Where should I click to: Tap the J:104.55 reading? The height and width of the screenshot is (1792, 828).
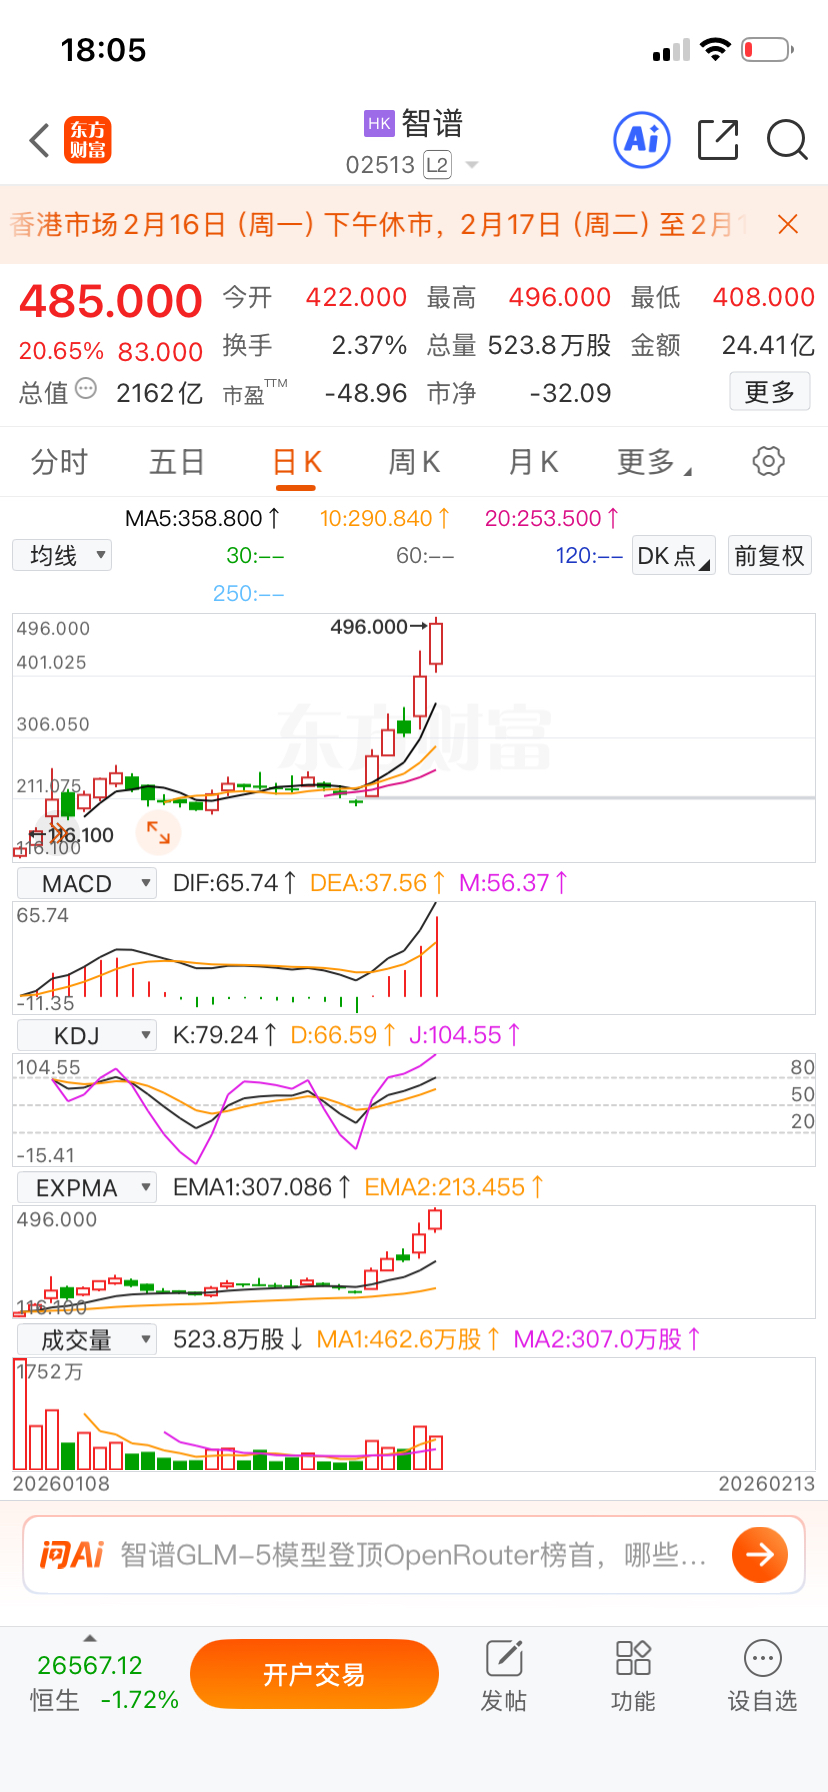coord(465,1035)
